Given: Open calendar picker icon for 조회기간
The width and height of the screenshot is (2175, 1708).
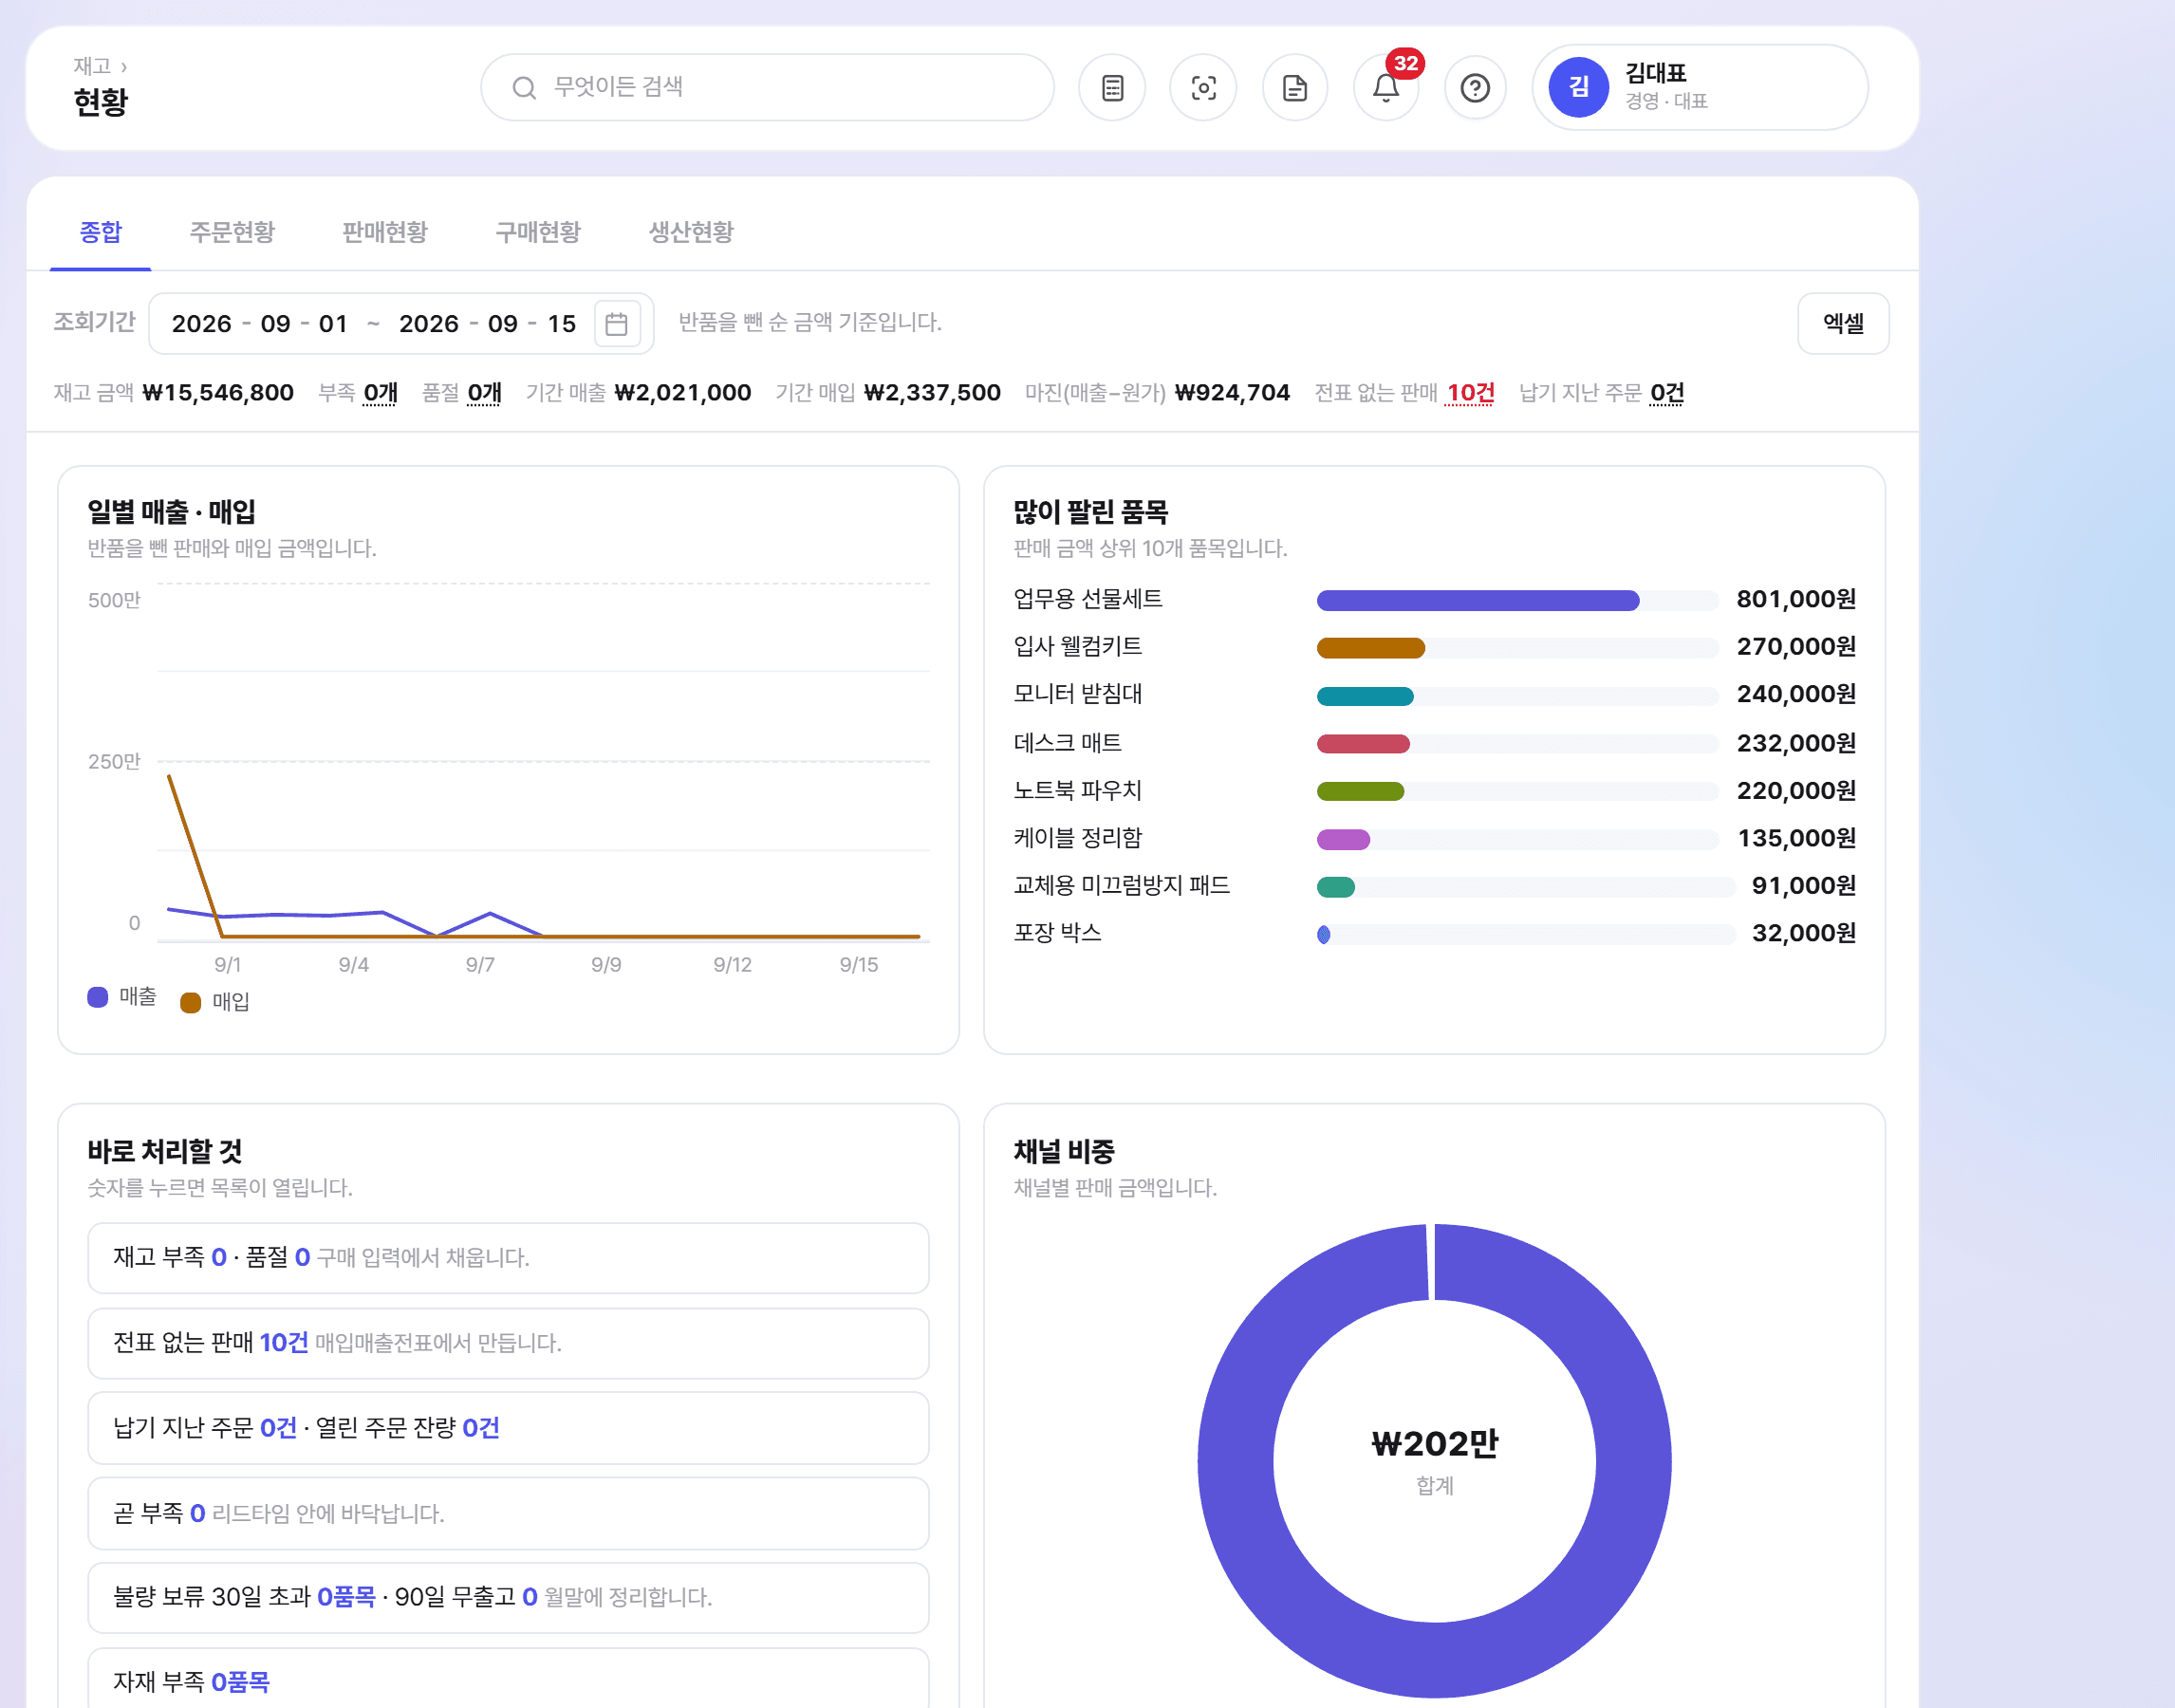Looking at the screenshot, I should coord(616,324).
